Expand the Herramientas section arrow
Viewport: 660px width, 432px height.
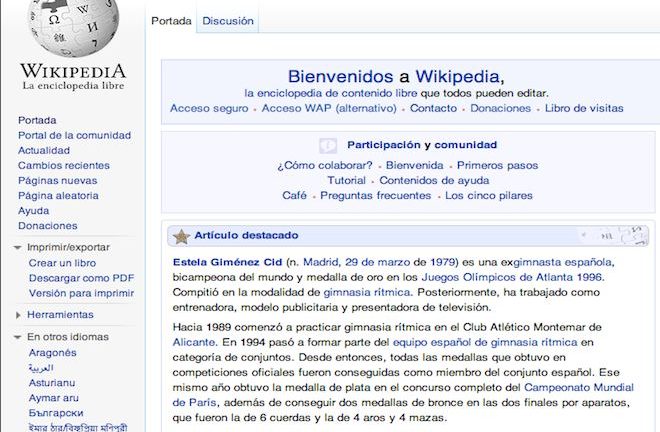point(18,315)
